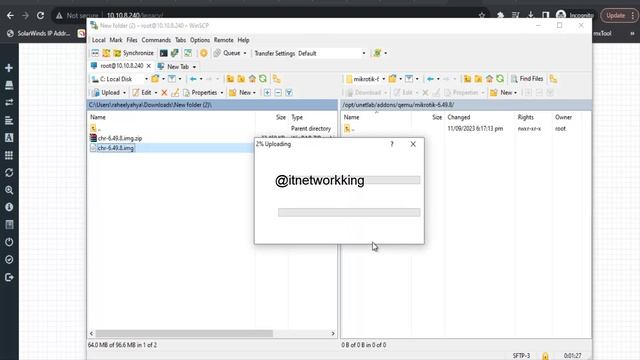Click the local Edit button
Viewport: 640px width, 360px height.
[x=142, y=93]
